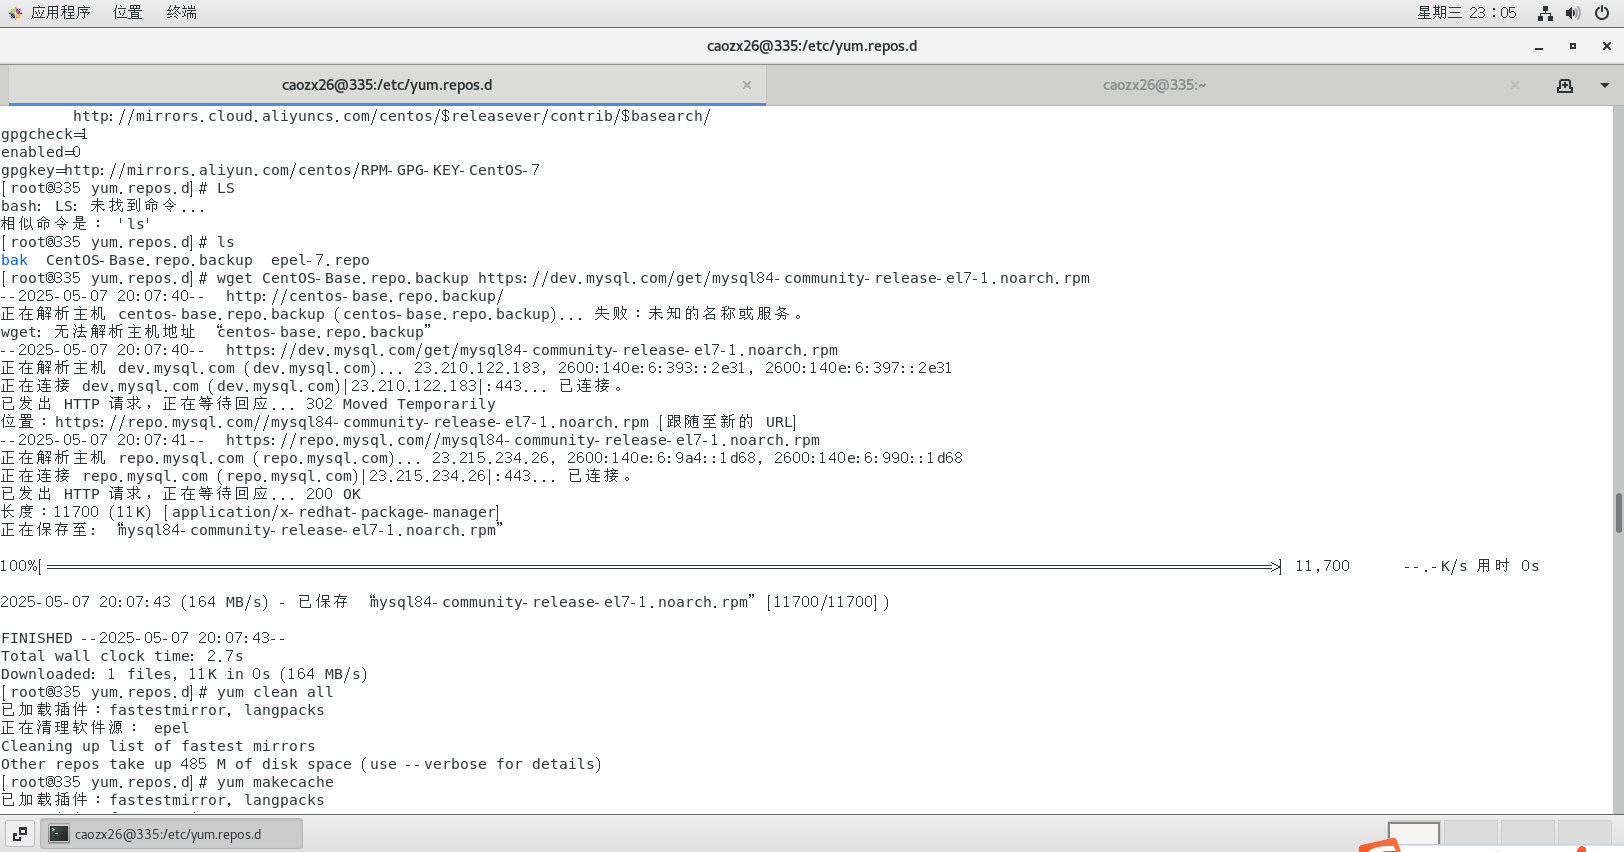Close the /etc/yum.repos.d terminal tab
1624x852 pixels.
click(x=747, y=85)
